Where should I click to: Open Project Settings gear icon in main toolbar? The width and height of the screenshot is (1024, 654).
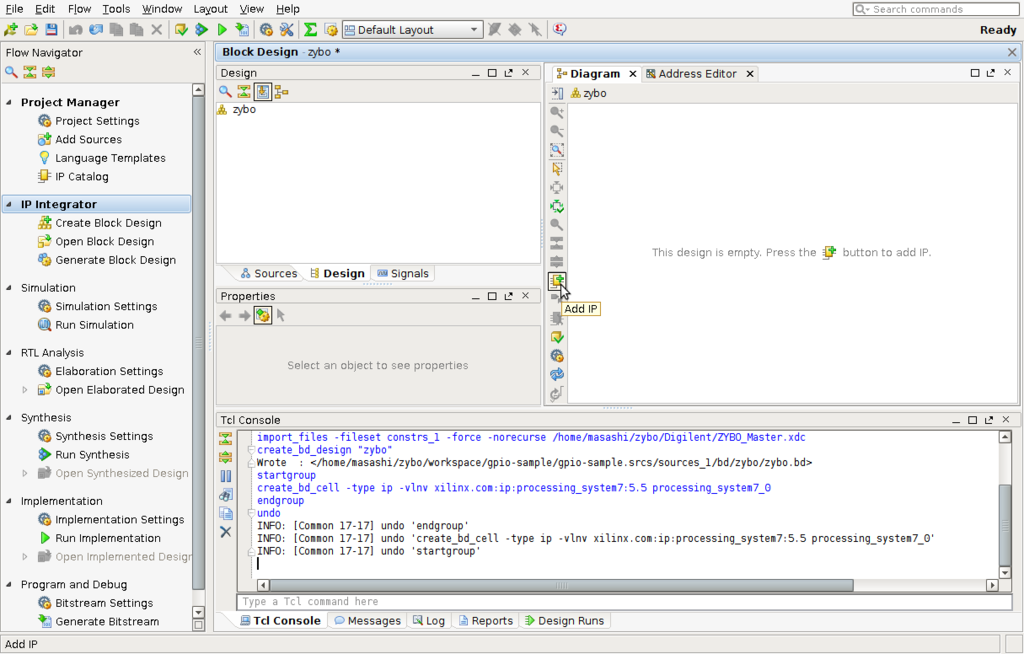pos(266,29)
